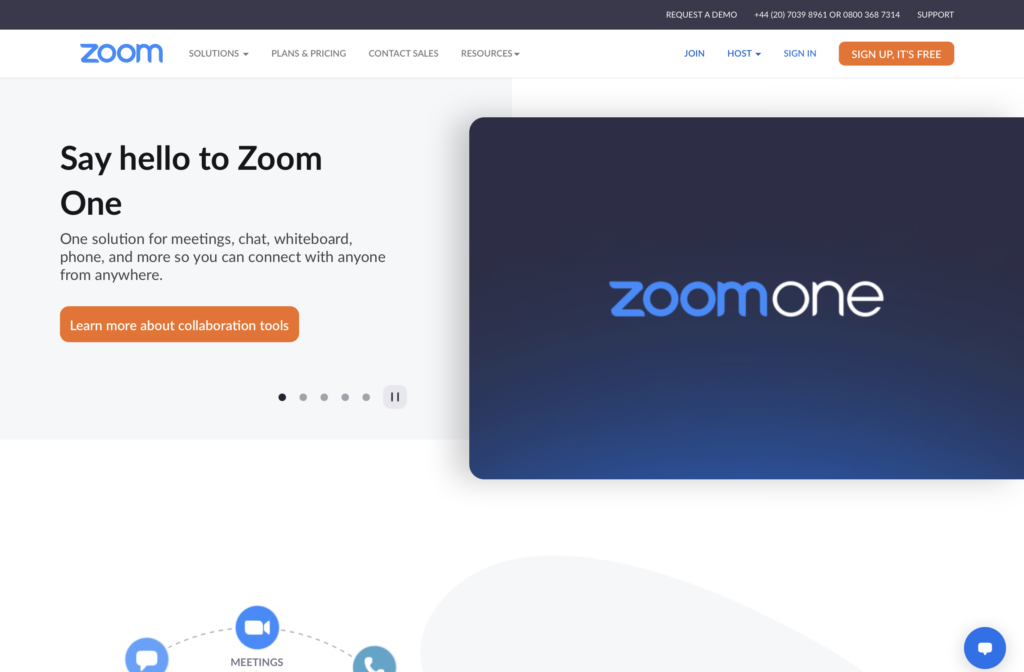Jump to the fifth carousel slide
This screenshot has height=672, width=1024.
point(366,397)
